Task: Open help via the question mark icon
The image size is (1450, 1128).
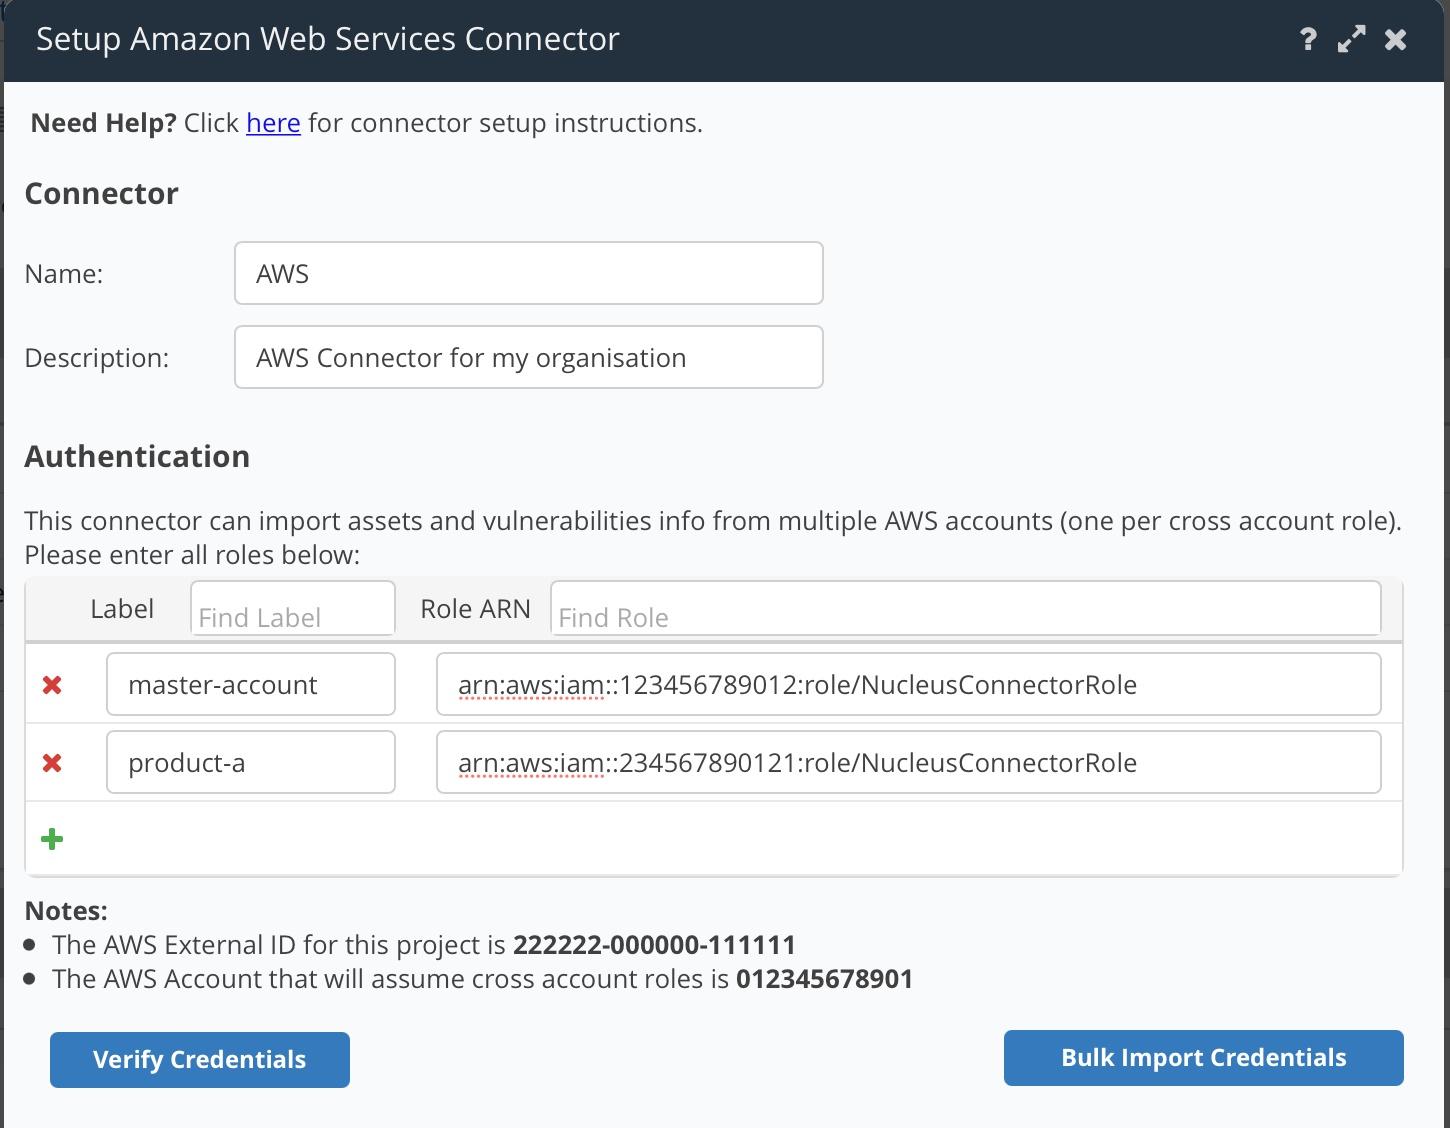Action: point(1308,40)
